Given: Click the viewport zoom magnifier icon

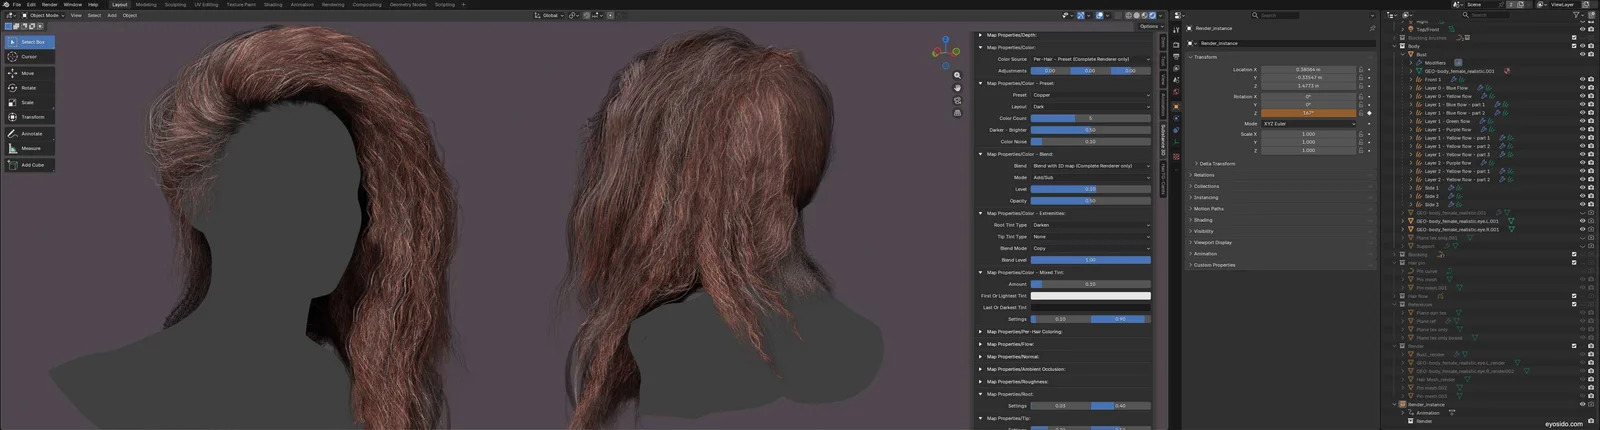Looking at the screenshot, I should coord(957,76).
